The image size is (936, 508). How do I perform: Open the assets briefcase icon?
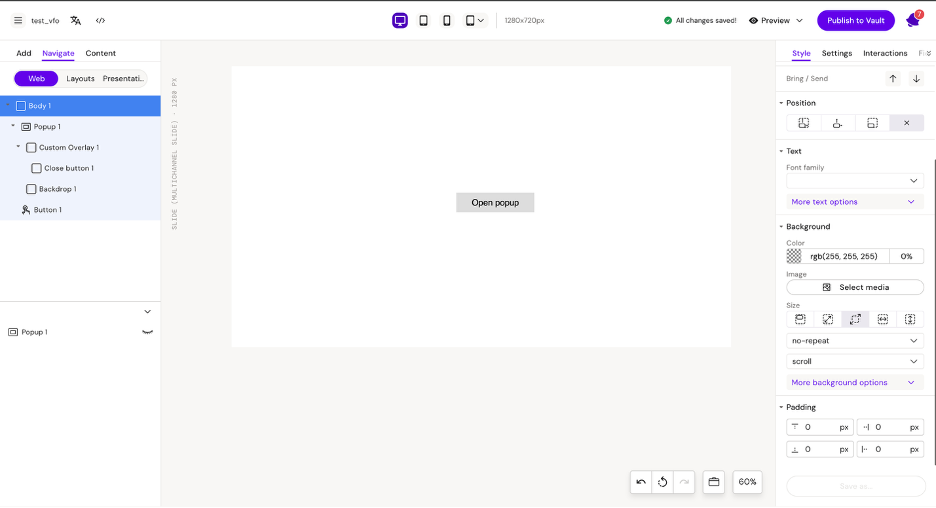tap(714, 482)
